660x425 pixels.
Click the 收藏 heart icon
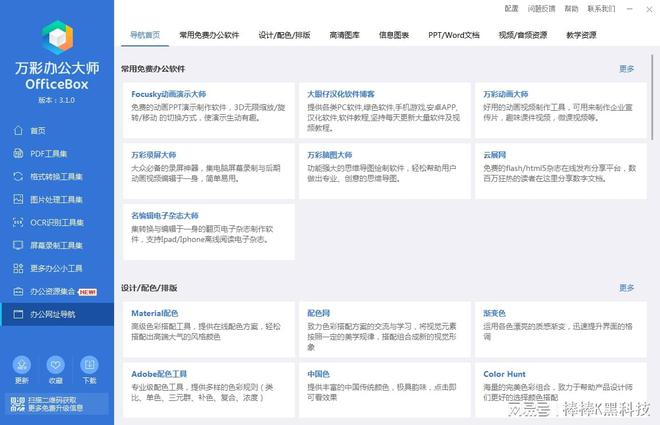tap(56, 365)
